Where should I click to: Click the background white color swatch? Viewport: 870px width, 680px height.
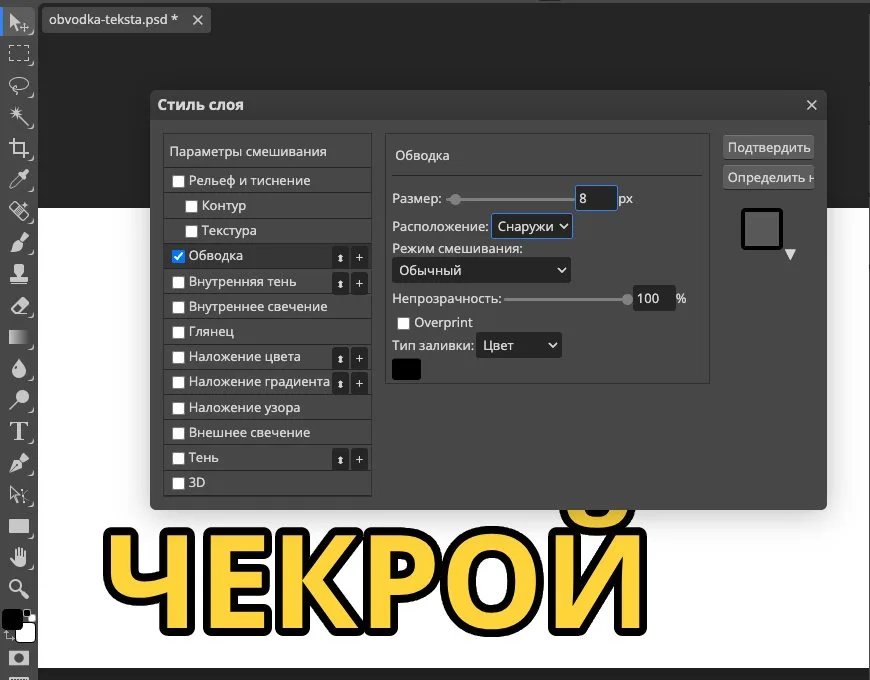pyautogui.click(x=28, y=634)
